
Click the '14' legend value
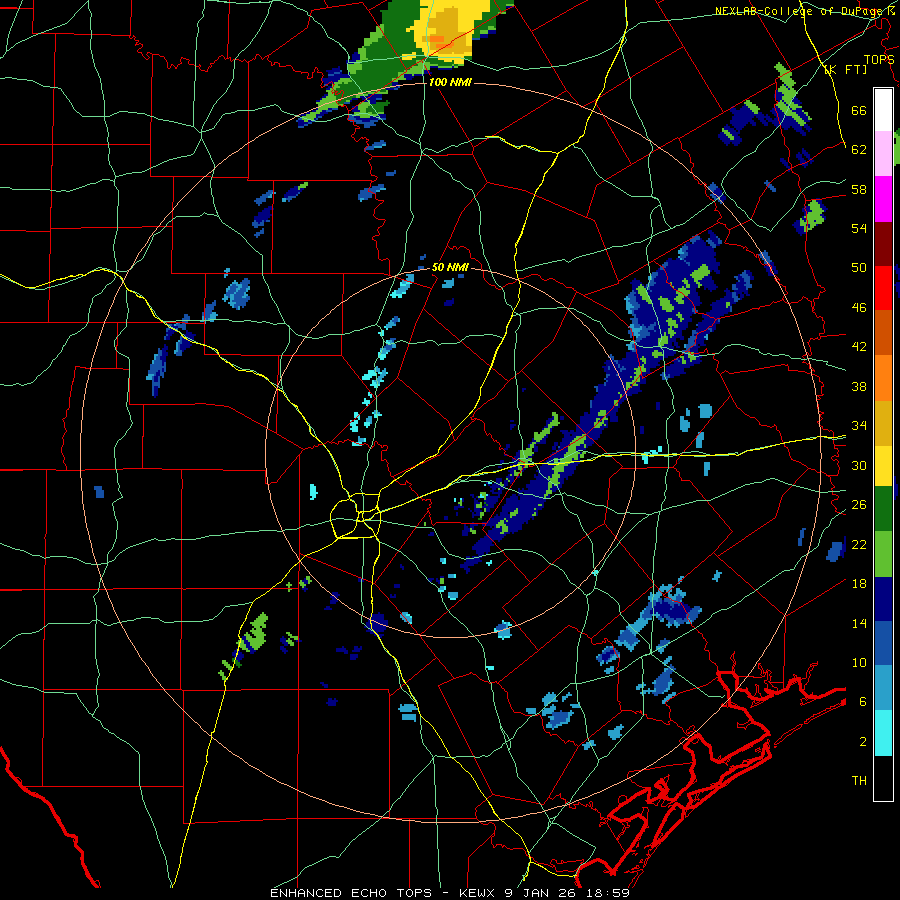(x=859, y=623)
